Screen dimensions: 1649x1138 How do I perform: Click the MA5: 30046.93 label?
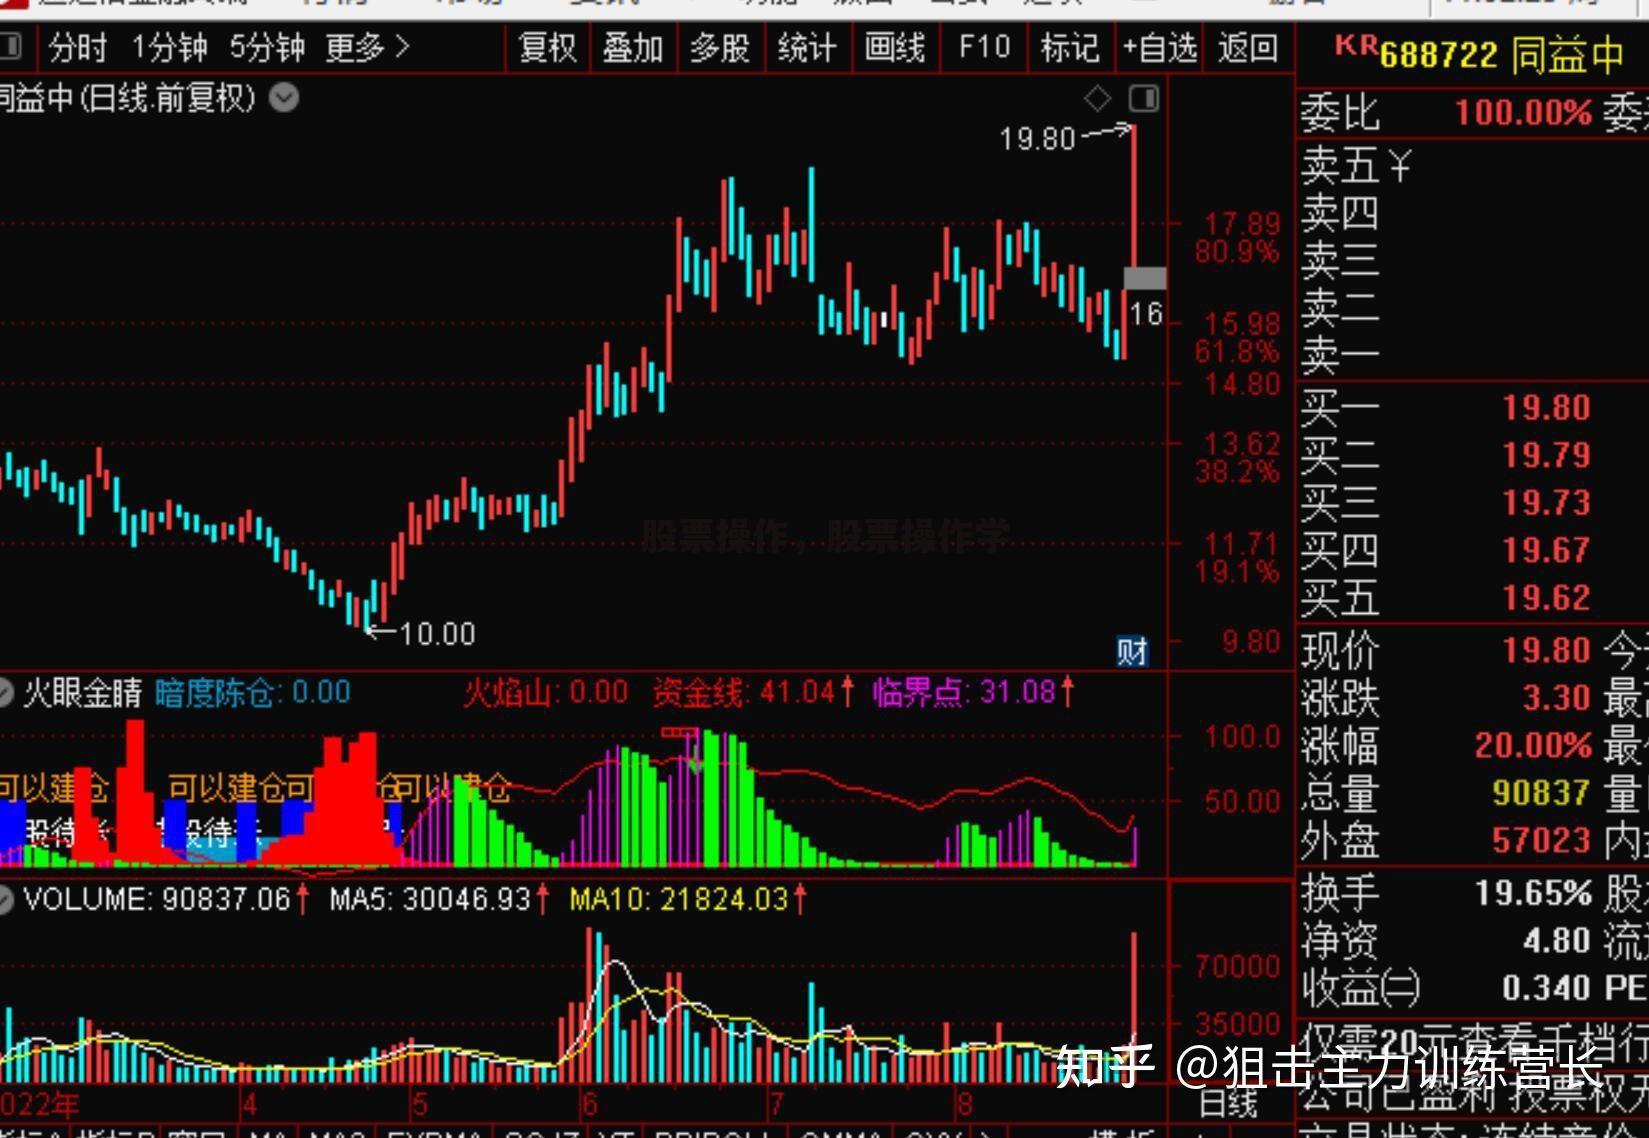point(439,899)
